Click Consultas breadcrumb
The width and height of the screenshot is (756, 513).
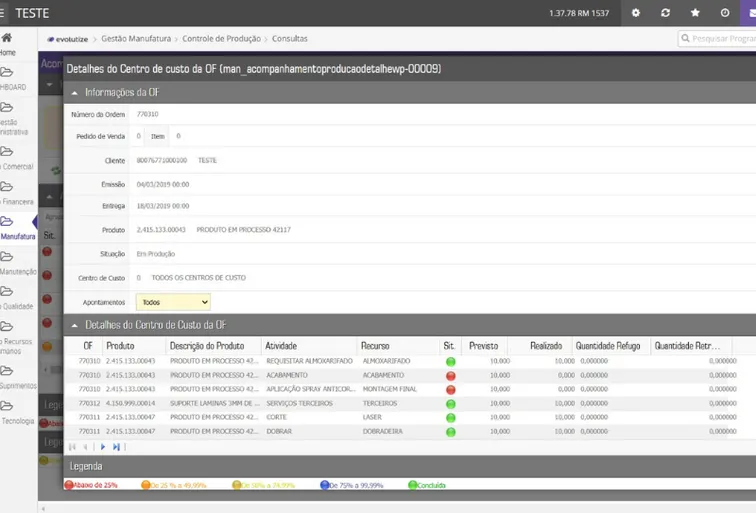(289, 39)
